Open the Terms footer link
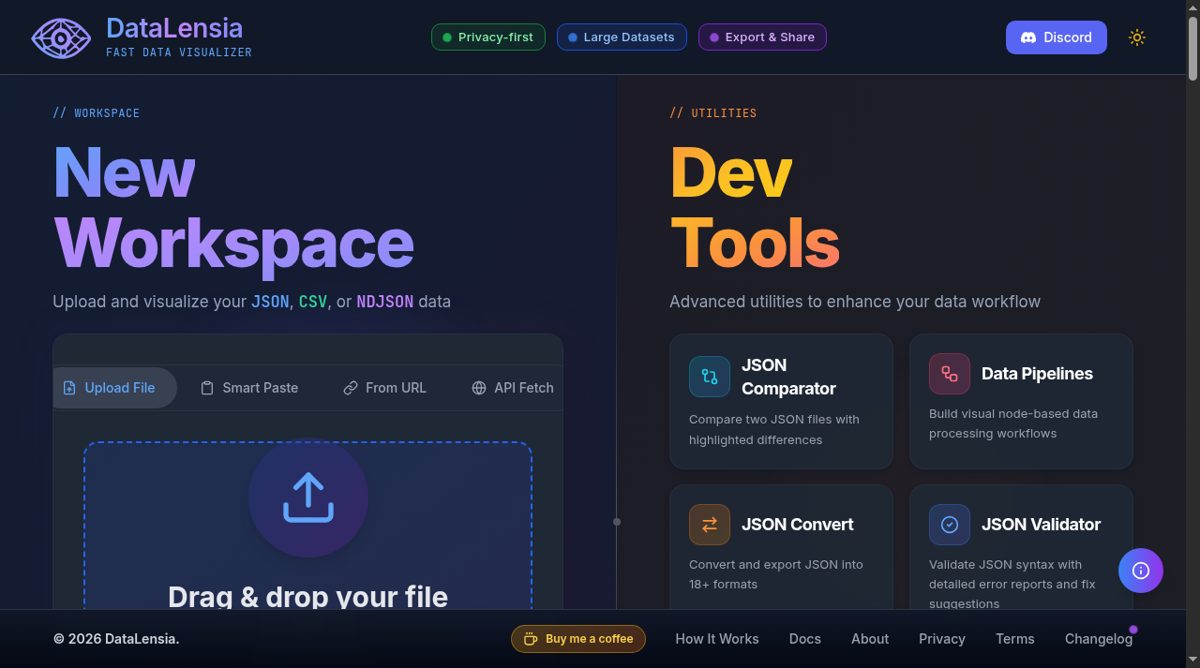Viewport: 1200px width, 668px height. 1015,639
